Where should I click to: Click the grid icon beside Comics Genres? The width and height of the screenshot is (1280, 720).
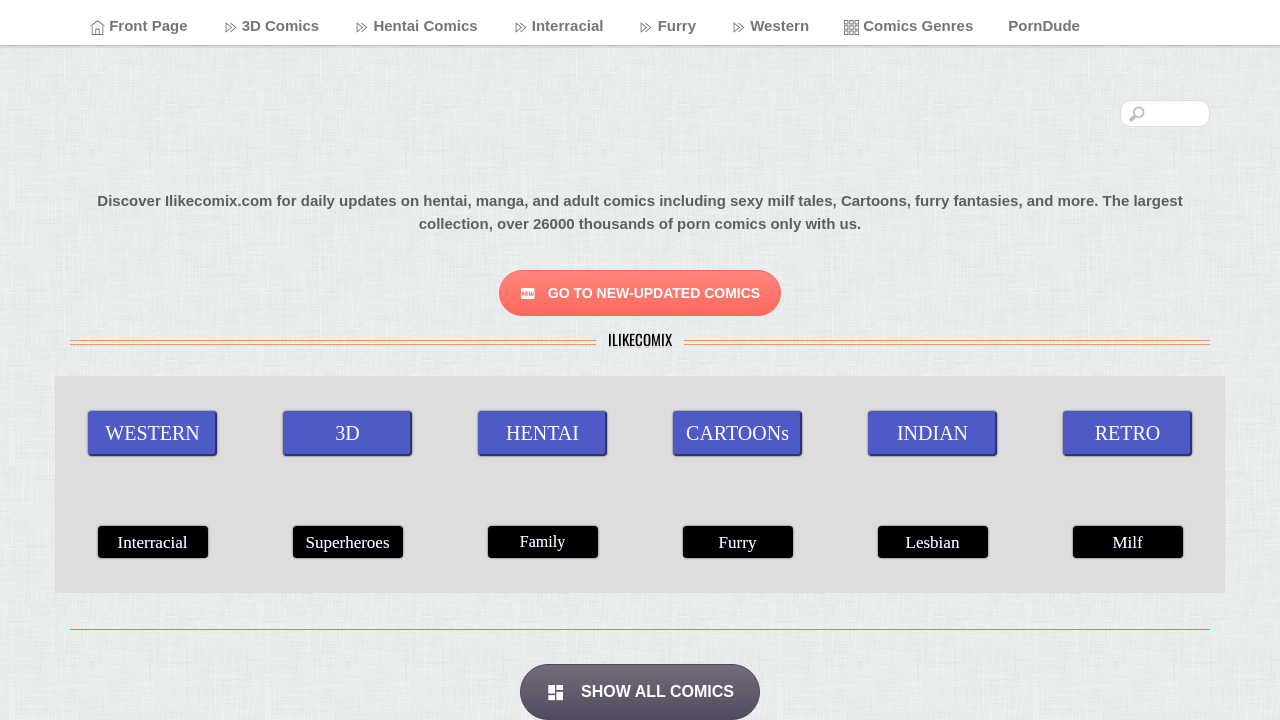click(851, 27)
